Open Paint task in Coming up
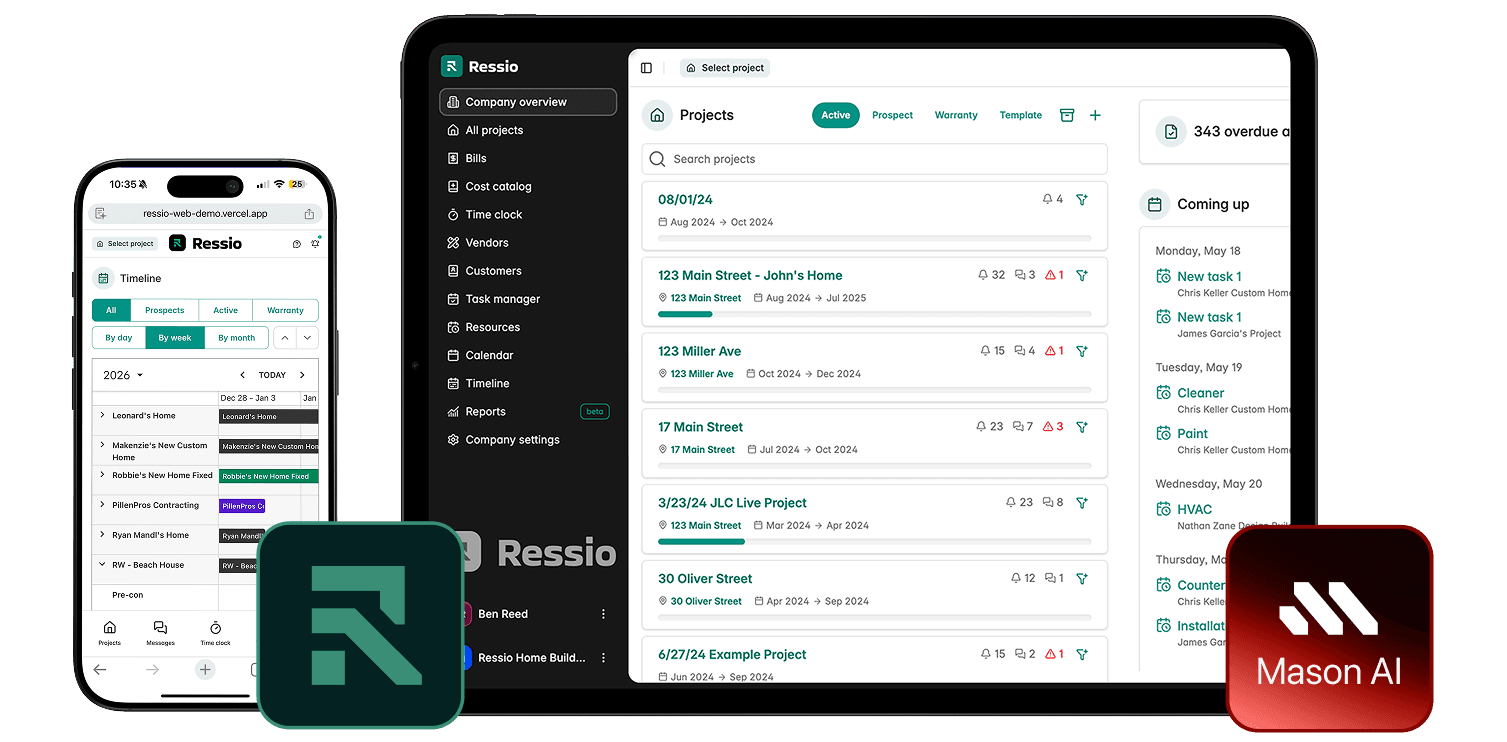The height and width of the screenshot is (742, 1507). (1192, 434)
